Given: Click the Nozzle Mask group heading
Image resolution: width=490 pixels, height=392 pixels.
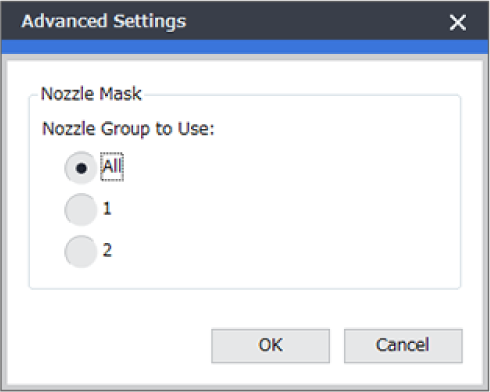Looking at the screenshot, I should click(x=91, y=94).
